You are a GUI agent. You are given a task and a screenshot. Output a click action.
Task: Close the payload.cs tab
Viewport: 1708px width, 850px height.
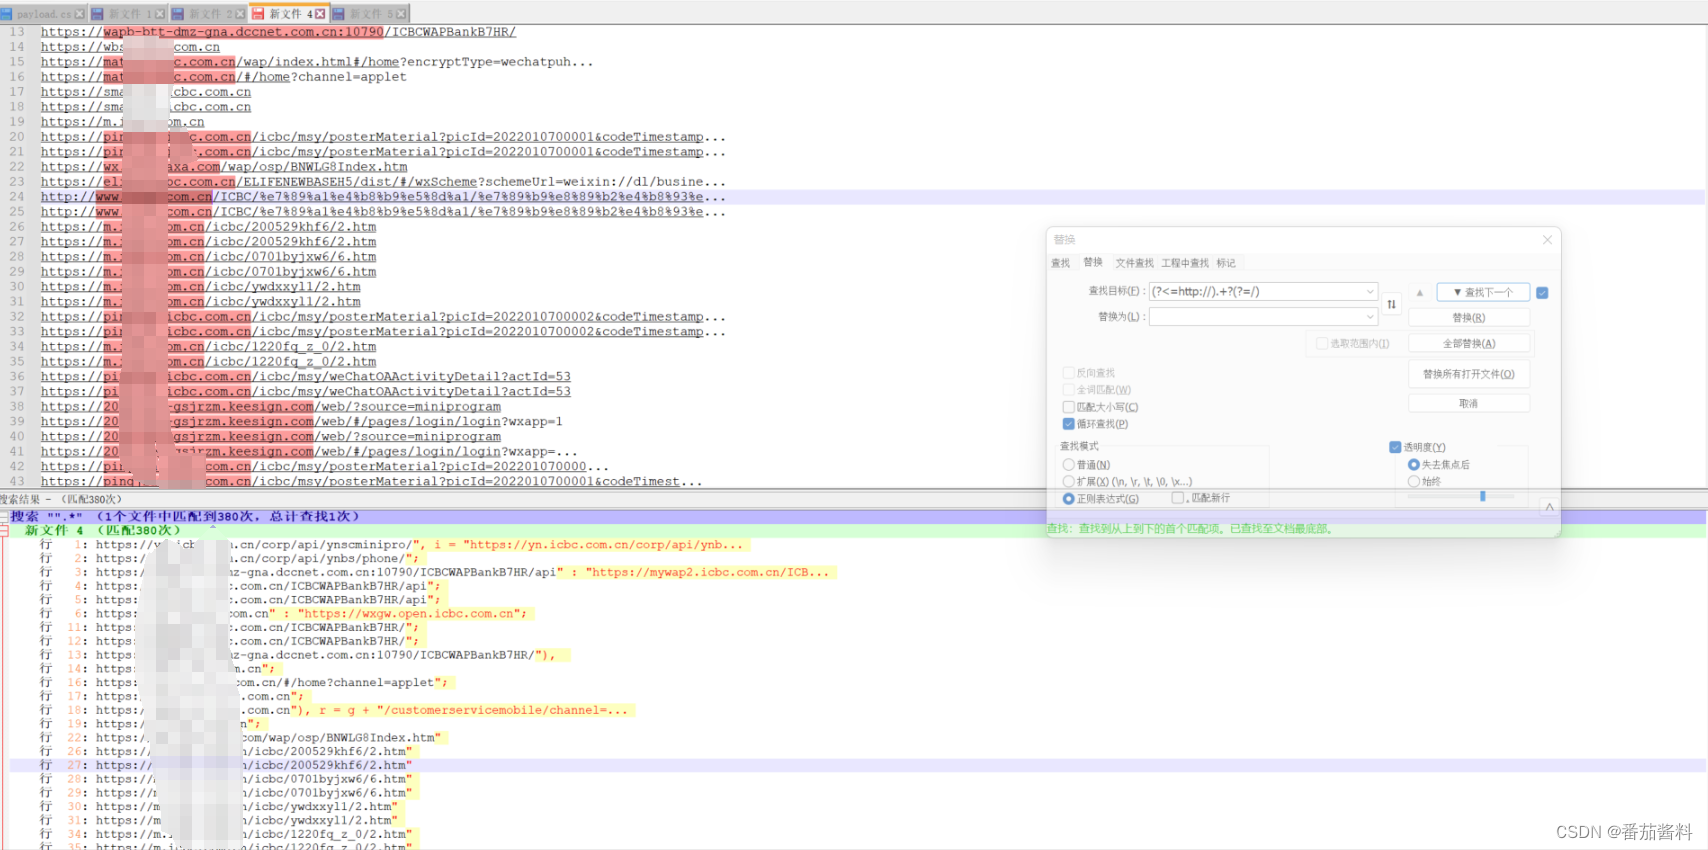click(x=80, y=14)
